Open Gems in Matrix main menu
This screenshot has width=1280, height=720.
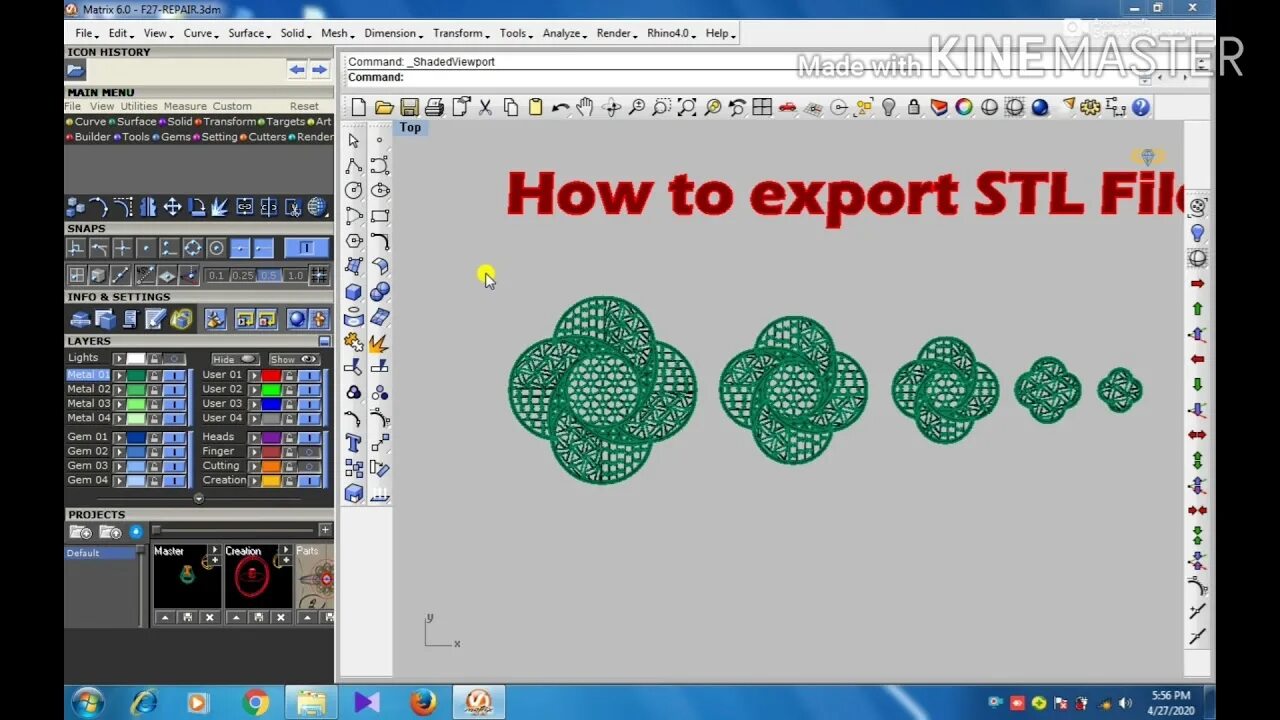pyautogui.click(x=171, y=137)
